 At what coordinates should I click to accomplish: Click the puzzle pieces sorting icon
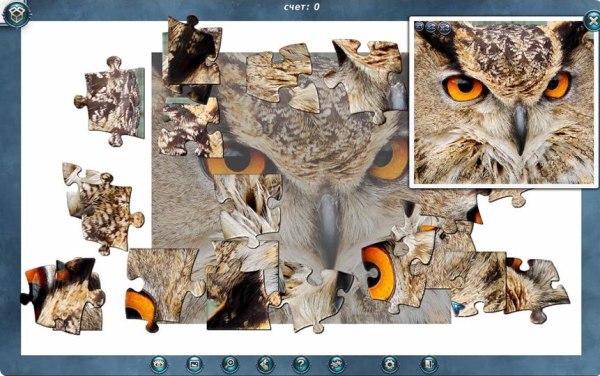click(x=336, y=364)
